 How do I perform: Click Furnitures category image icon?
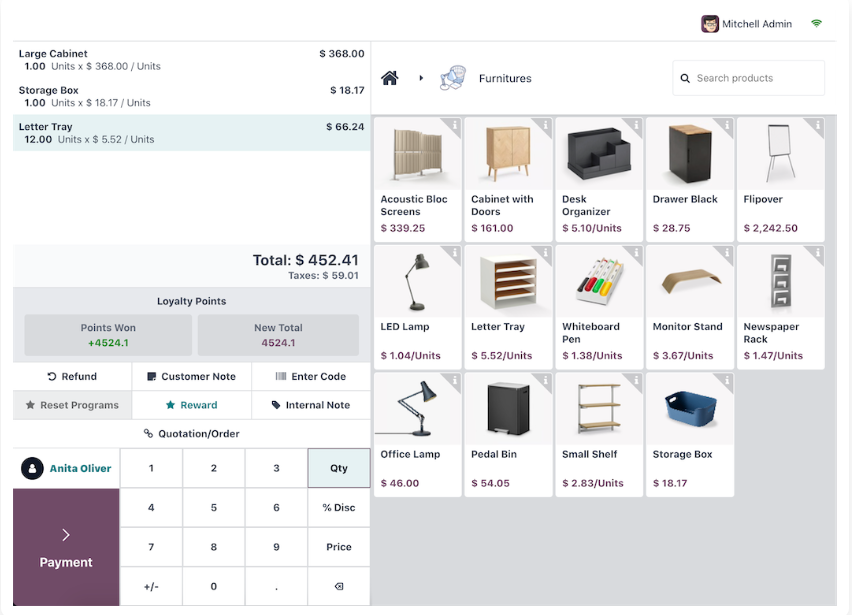click(453, 78)
